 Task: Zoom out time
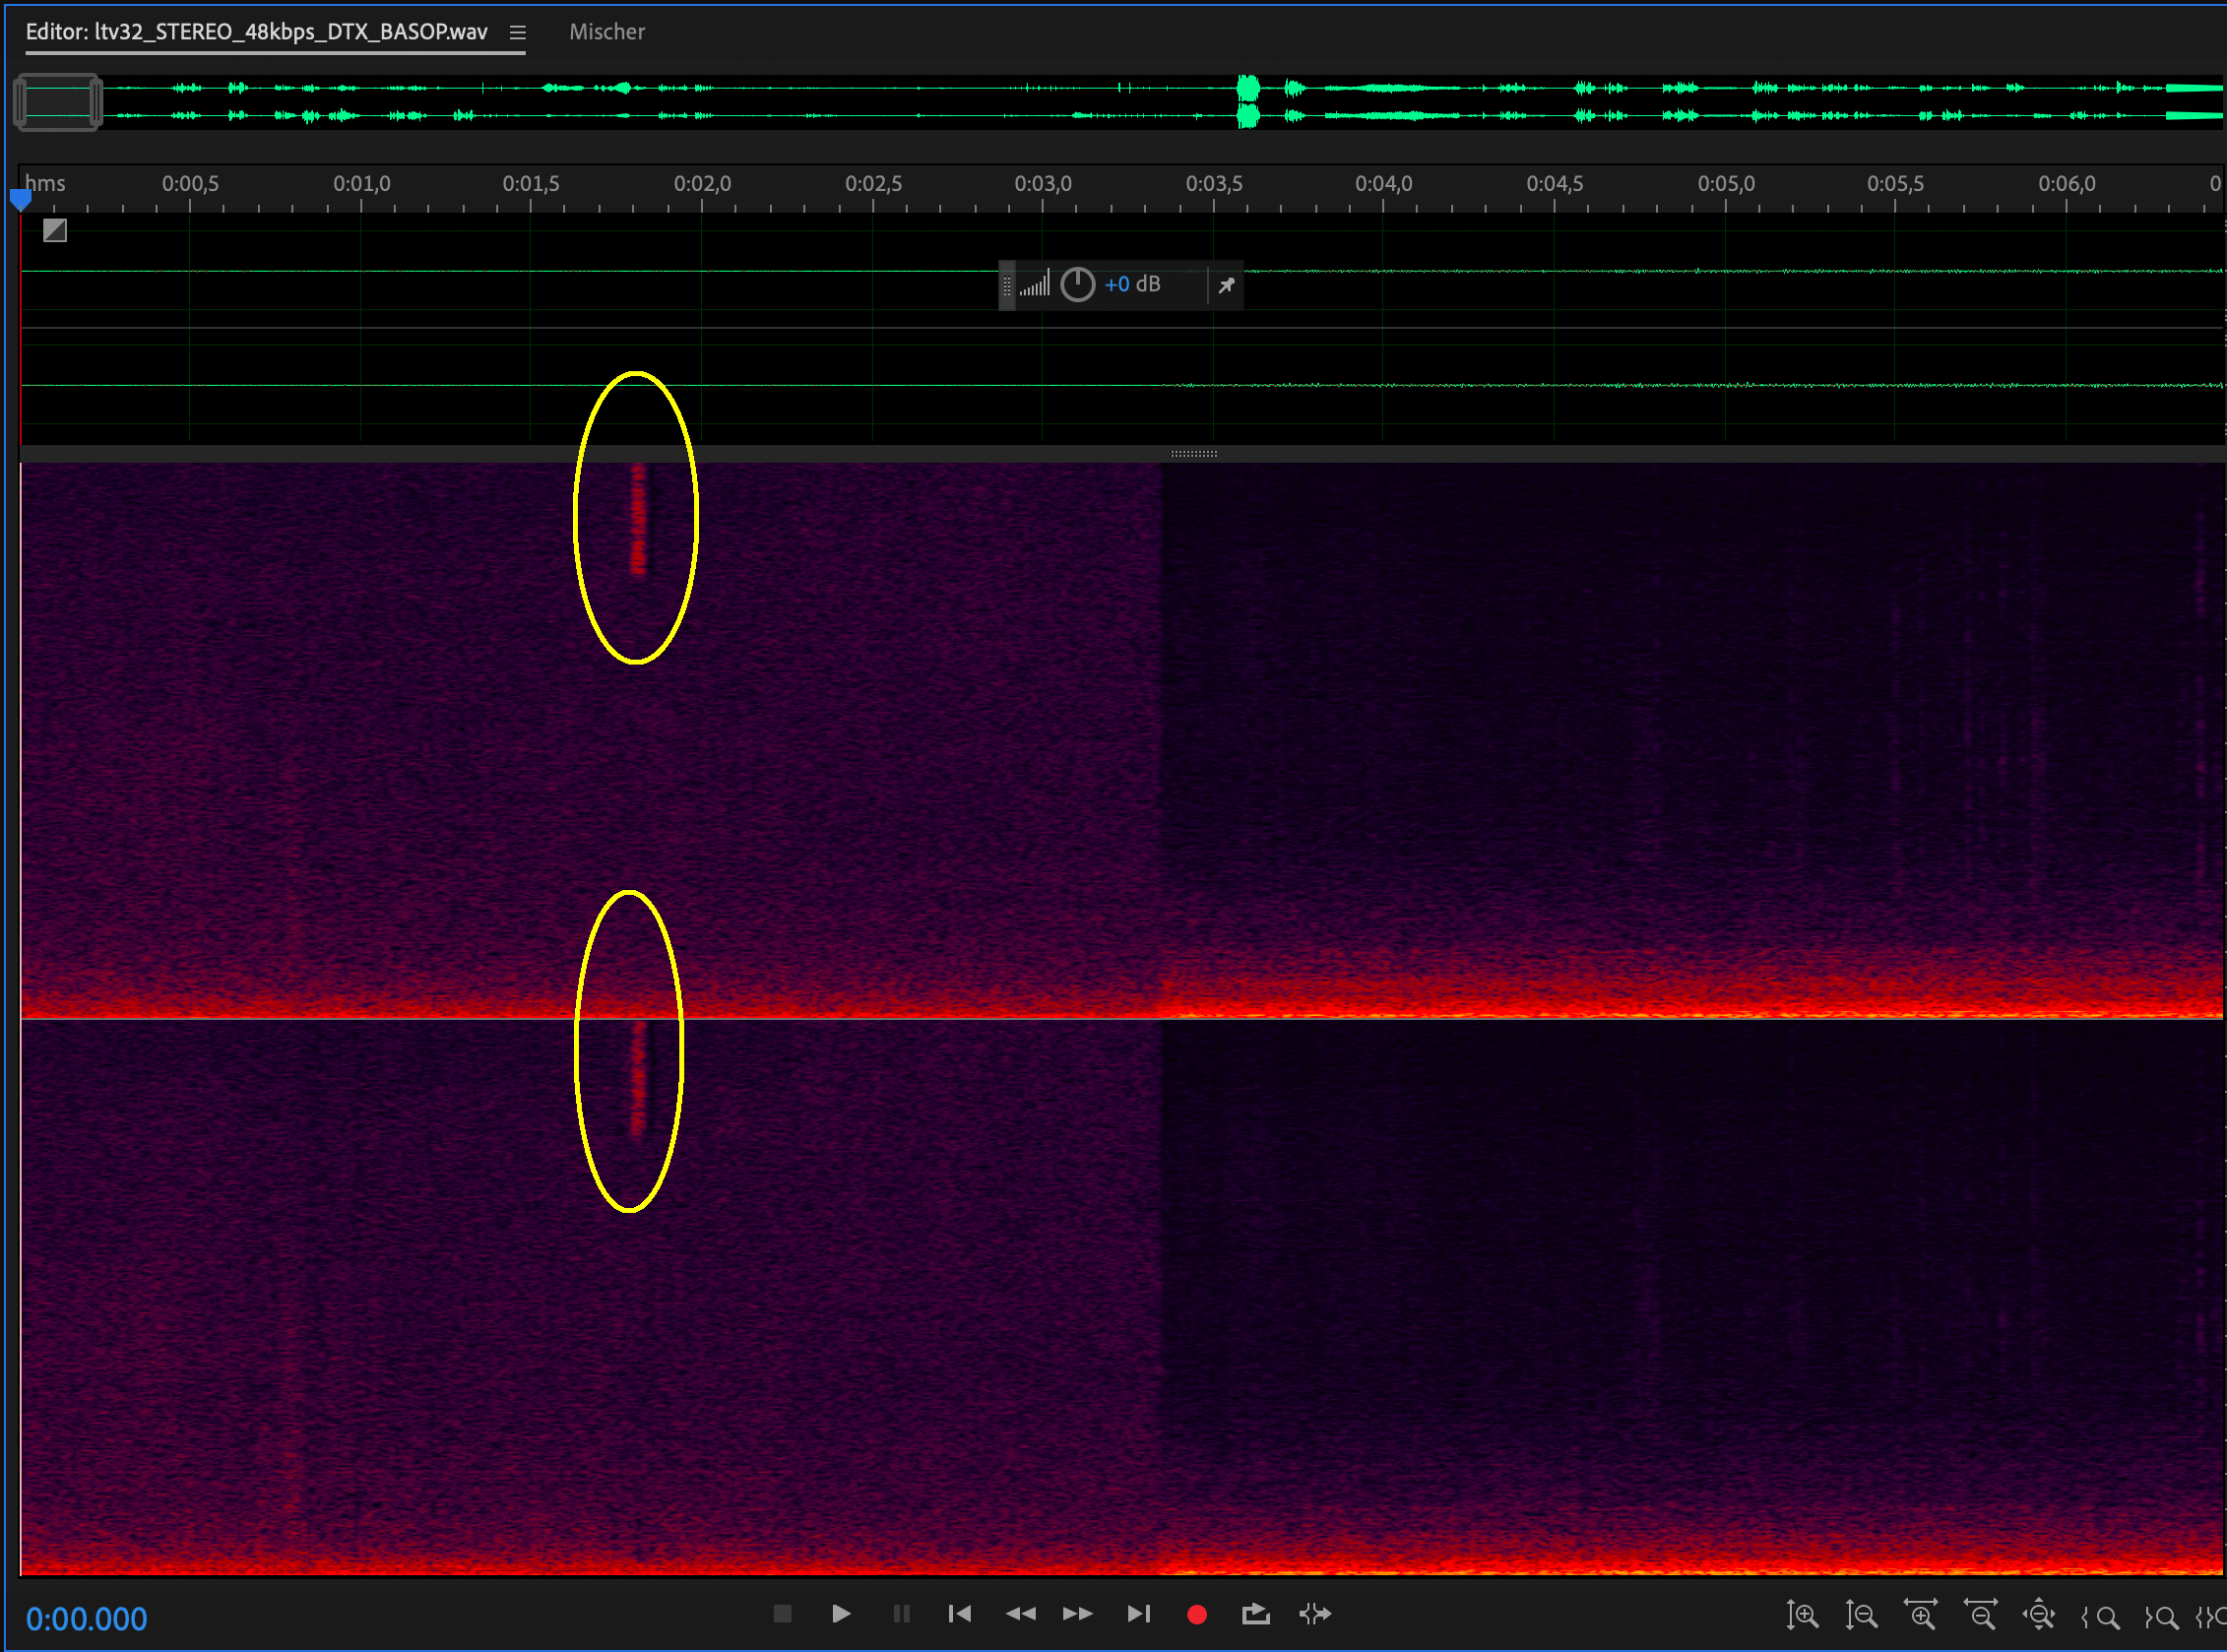pos(1980,1615)
